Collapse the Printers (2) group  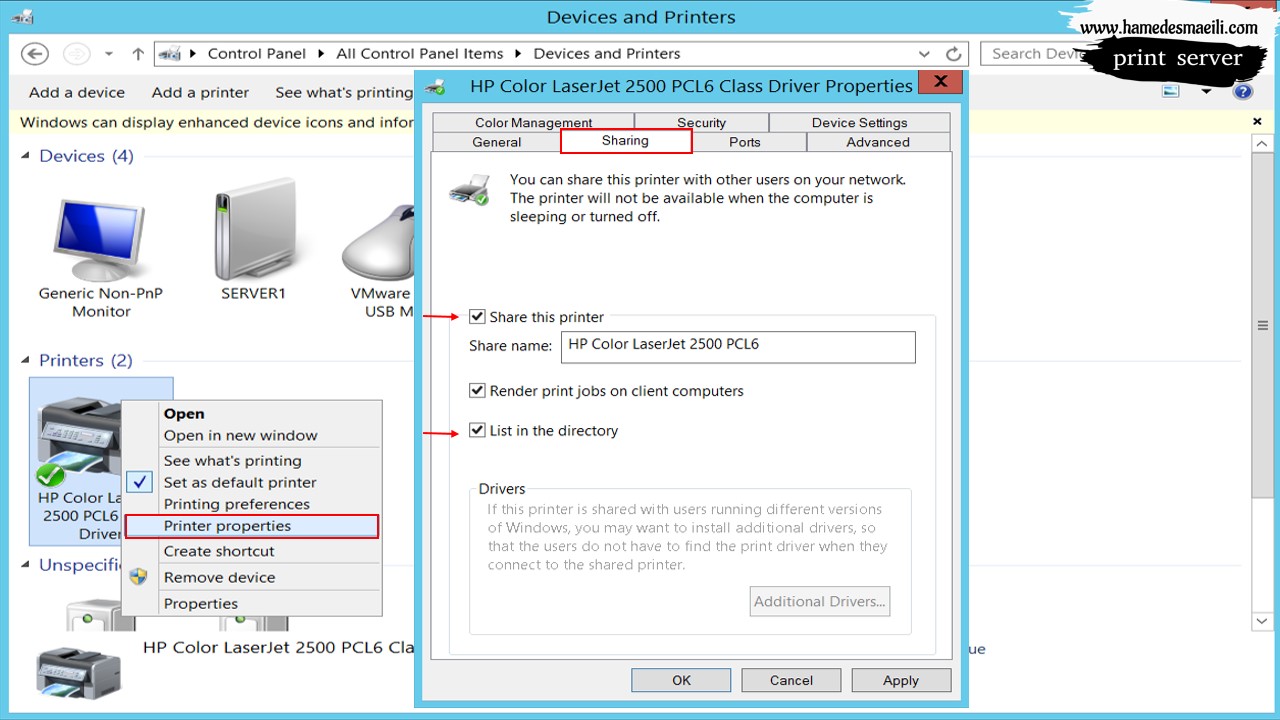[27, 360]
